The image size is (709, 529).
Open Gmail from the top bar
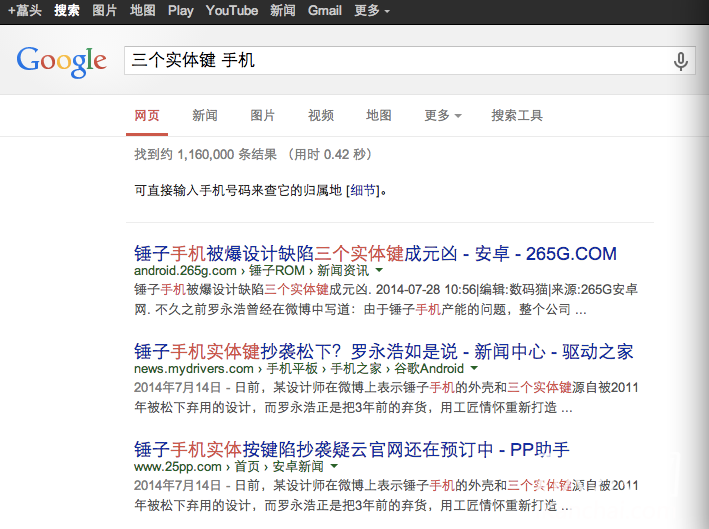[325, 11]
